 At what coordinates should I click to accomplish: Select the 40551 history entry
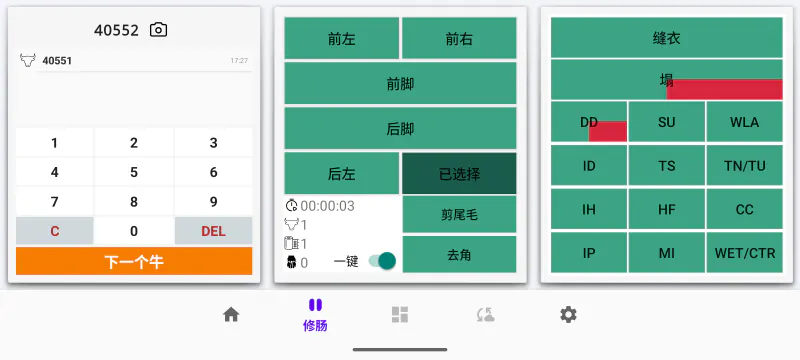(x=134, y=60)
